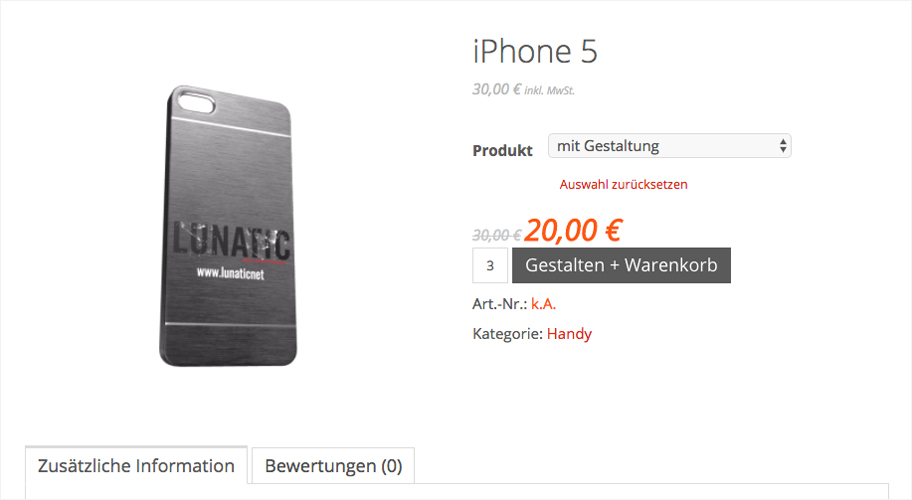Click the Produkt attribute label

[503, 151]
